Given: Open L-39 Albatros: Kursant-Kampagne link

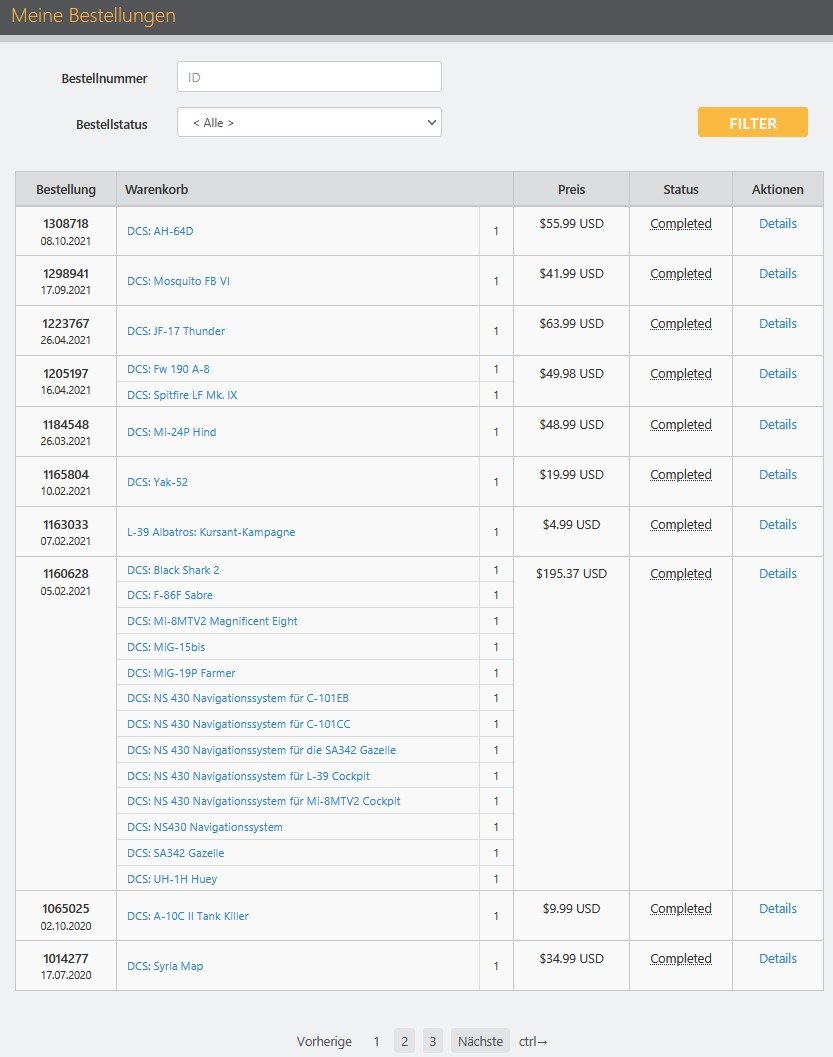Looking at the screenshot, I should pyautogui.click(x=211, y=532).
